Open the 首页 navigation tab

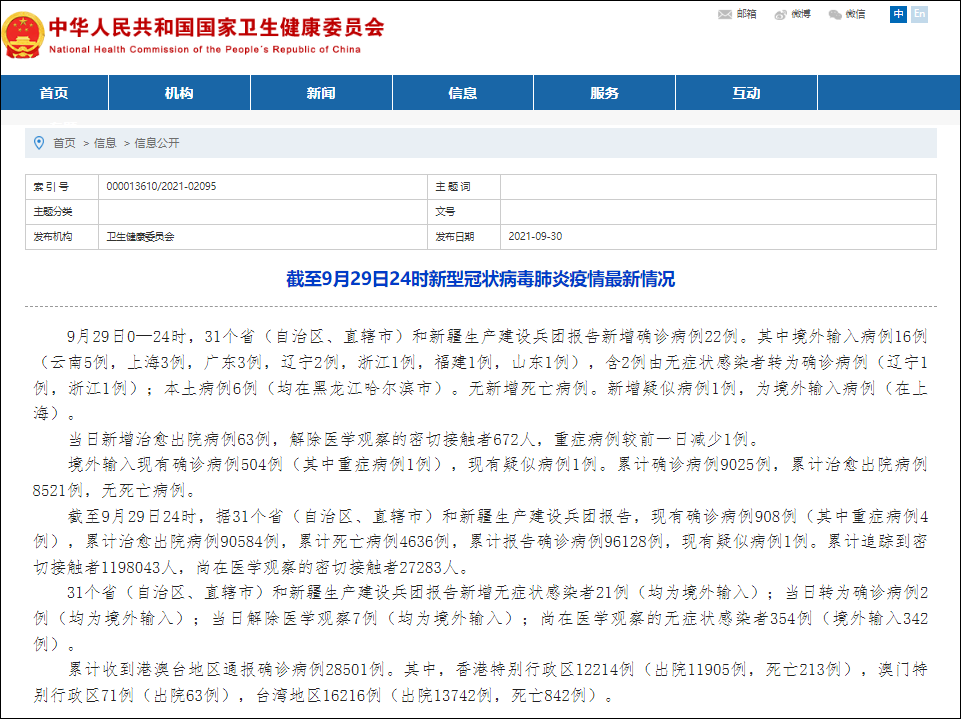pyautogui.click(x=55, y=93)
